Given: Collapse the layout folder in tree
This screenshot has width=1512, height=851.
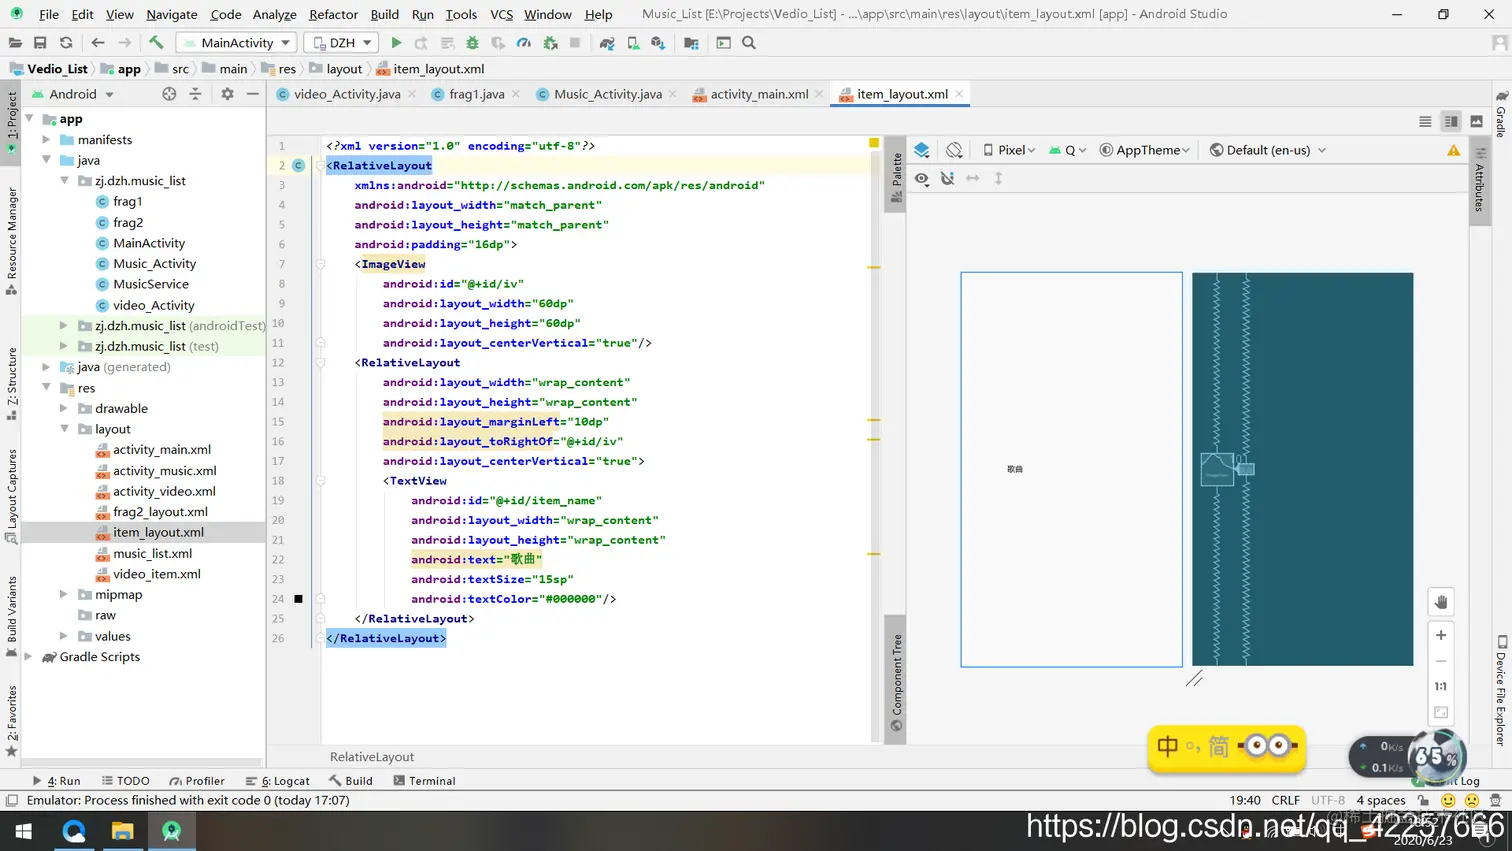Looking at the screenshot, I should click(65, 429).
